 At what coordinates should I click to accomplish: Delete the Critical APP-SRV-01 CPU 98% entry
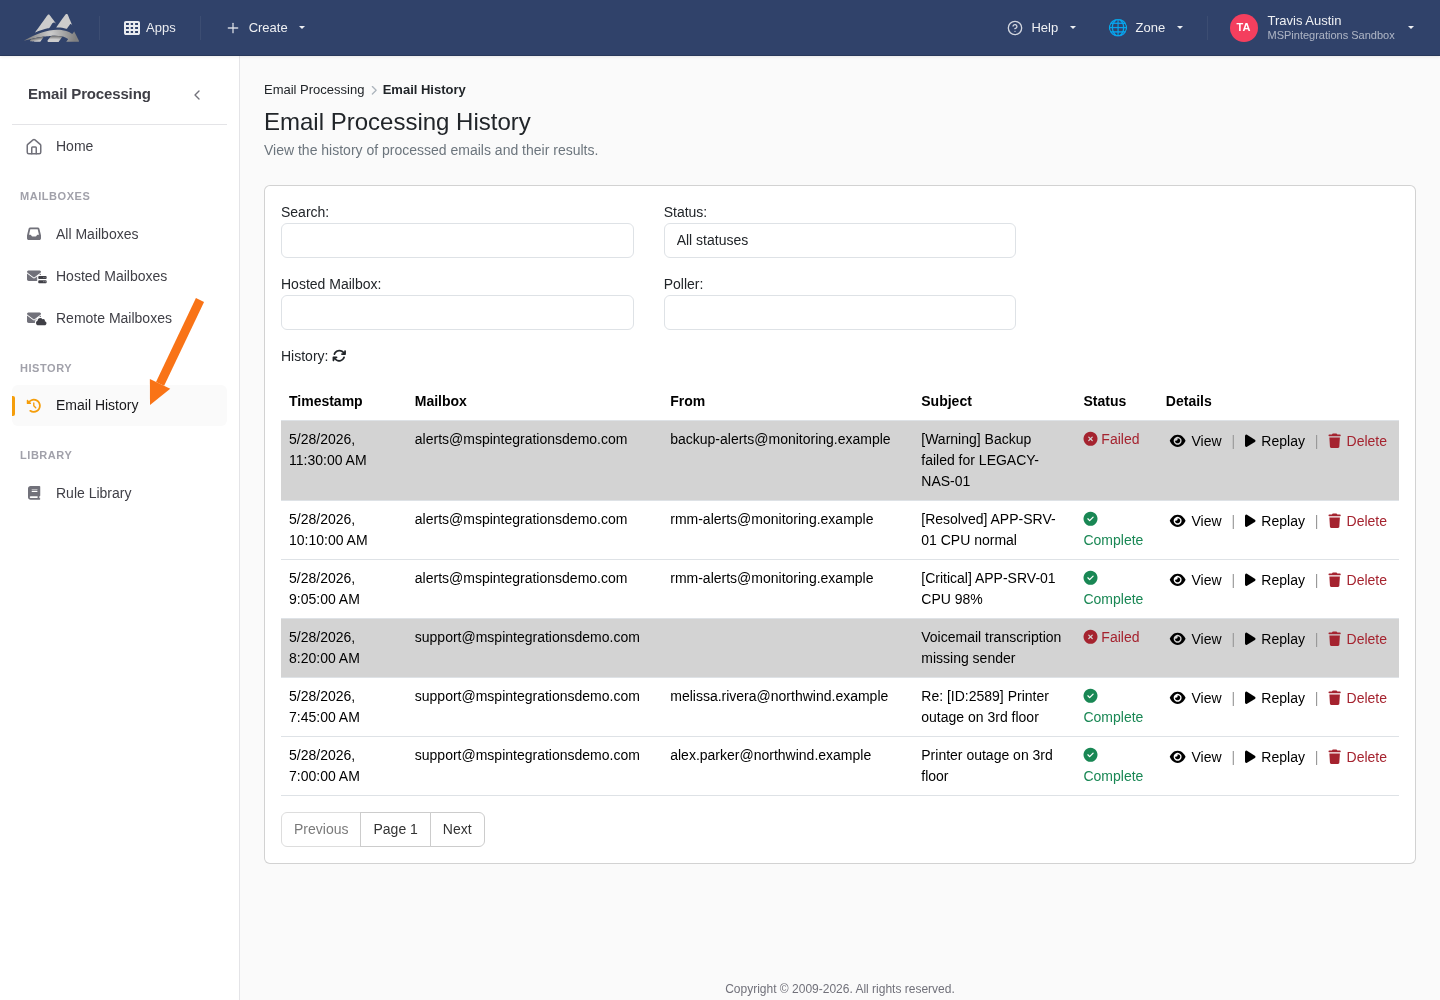point(1357,580)
